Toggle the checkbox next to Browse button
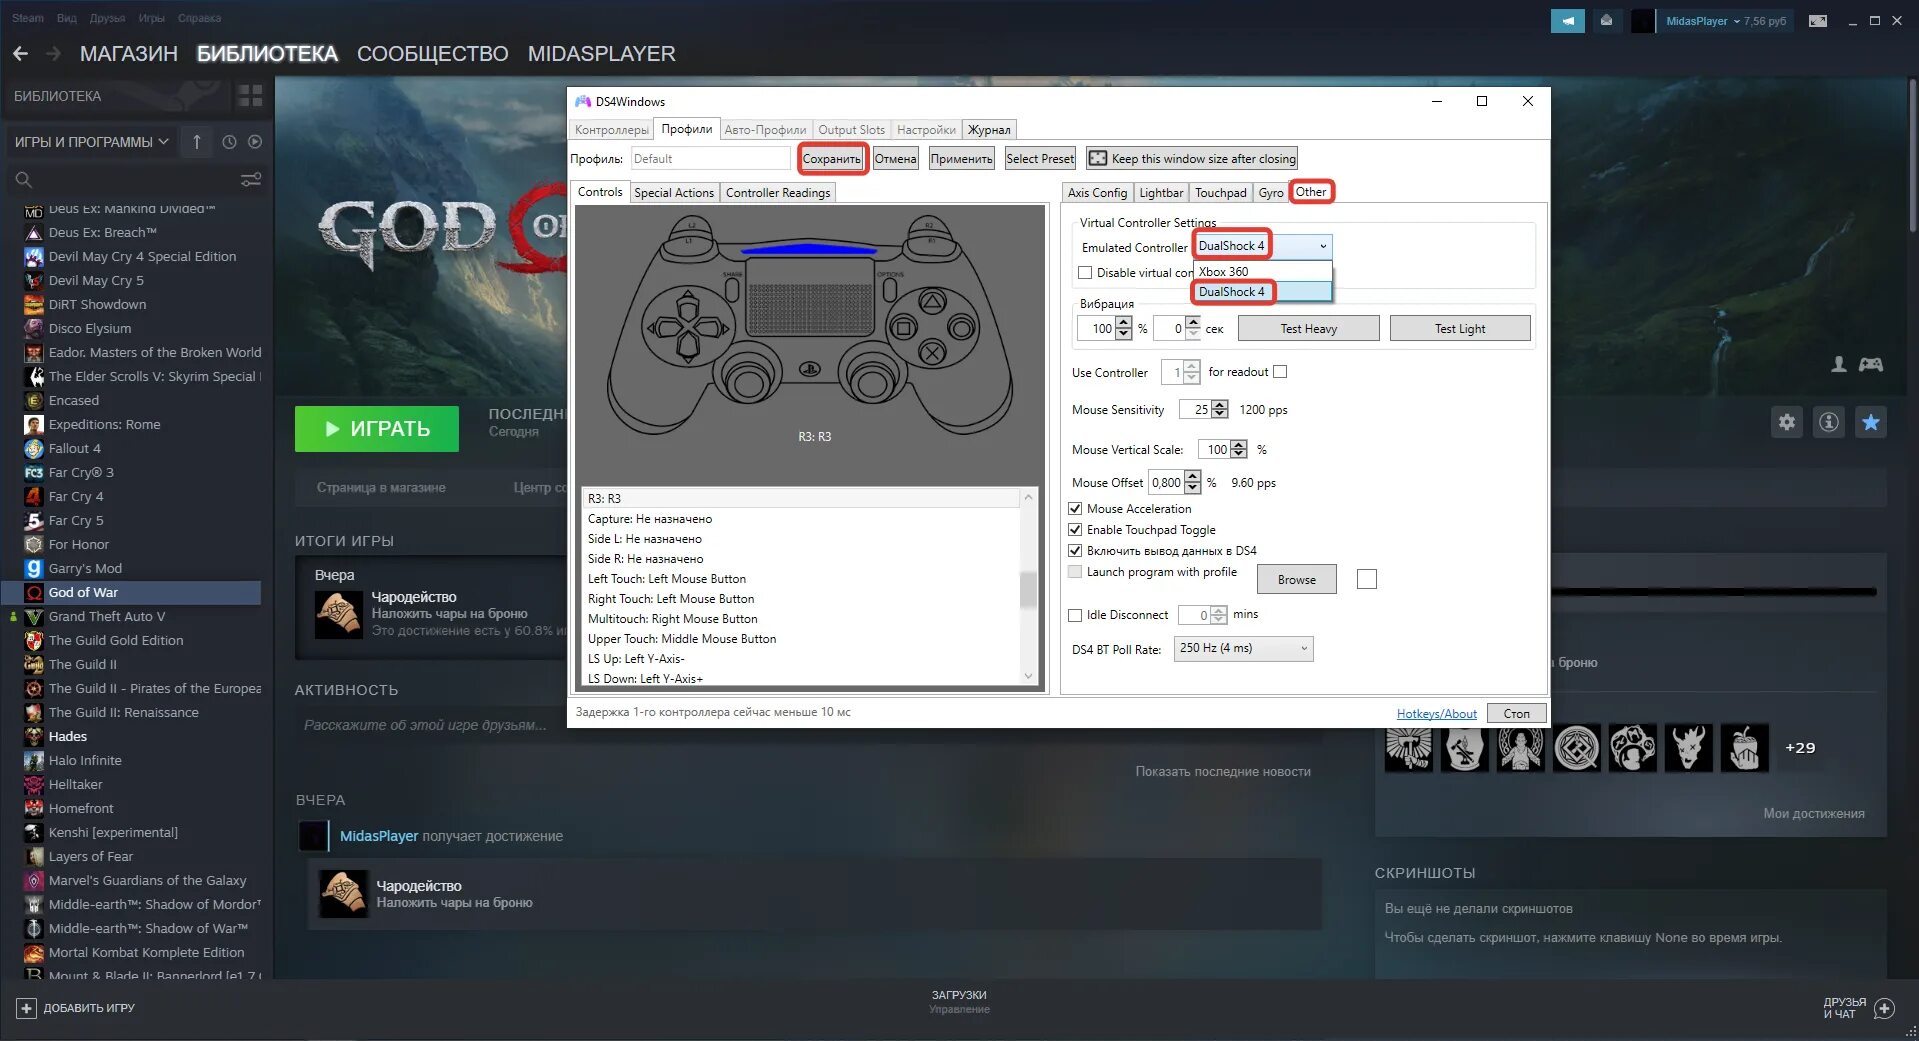This screenshot has width=1919, height=1041. (1367, 579)
